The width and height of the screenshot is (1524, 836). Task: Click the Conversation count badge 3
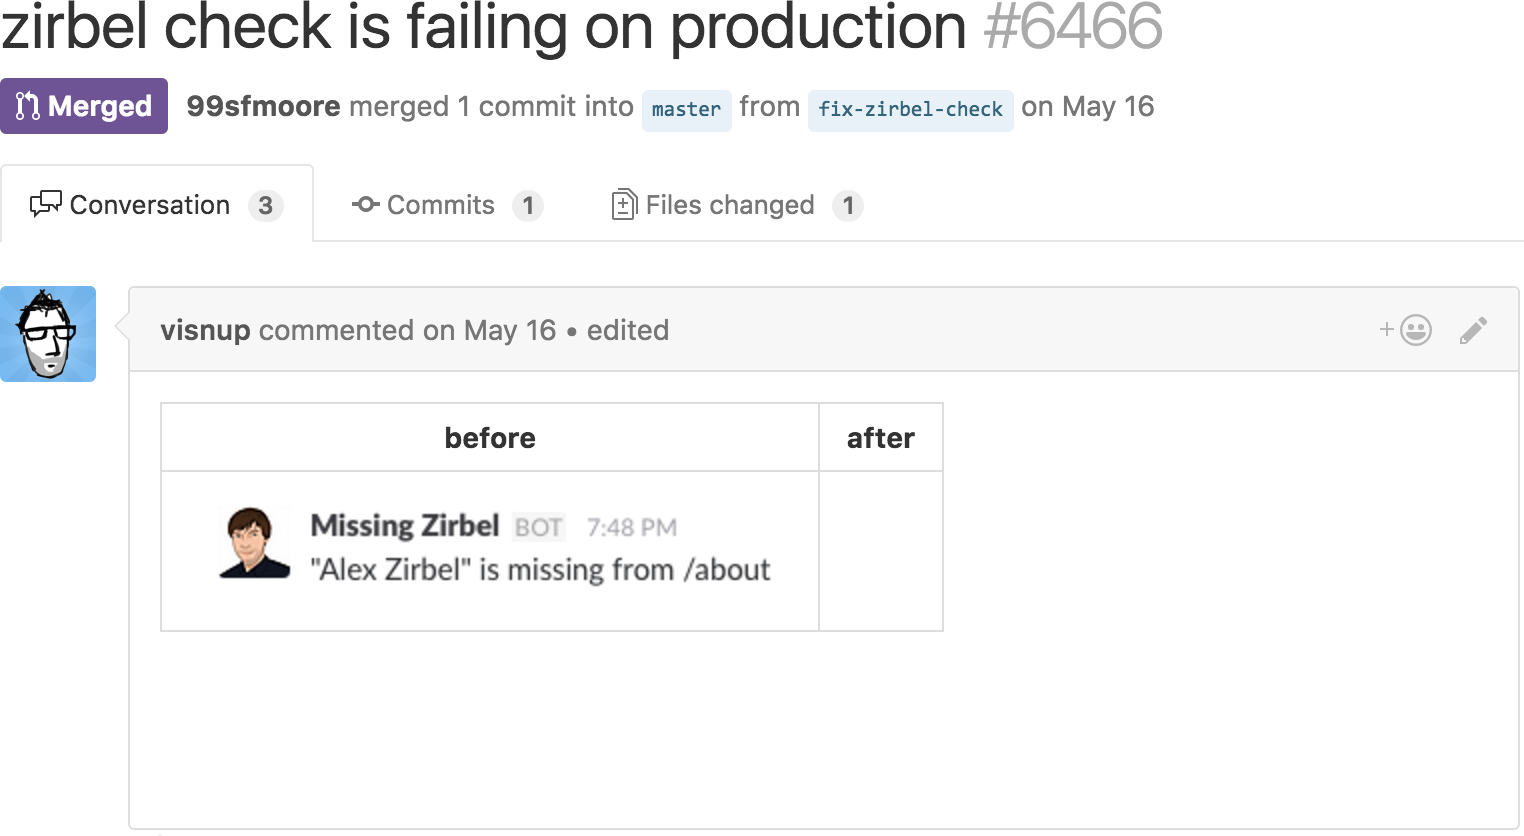pyautogui.click(x=265, y=206)
